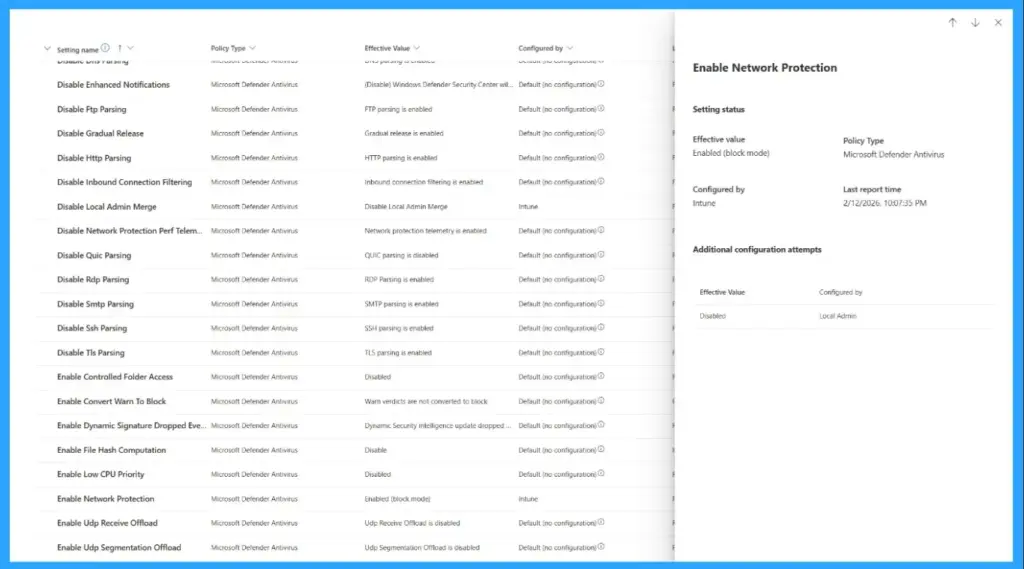Close the Enable Network Protection details pane

click(998, 23)
